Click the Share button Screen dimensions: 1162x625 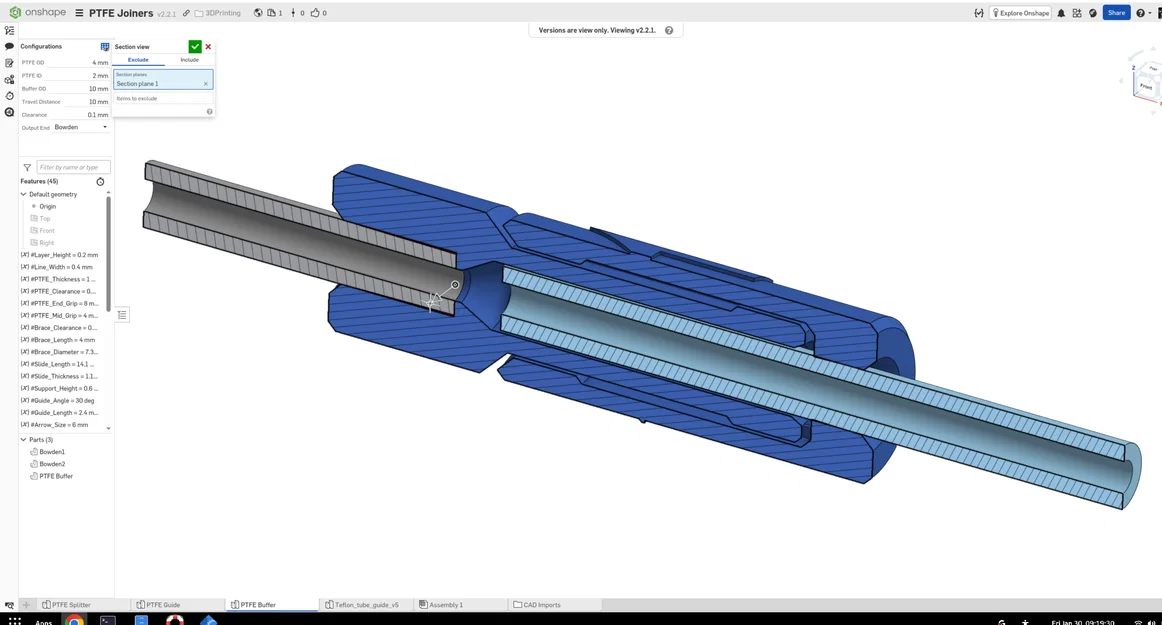click(x=1117, y=13)
